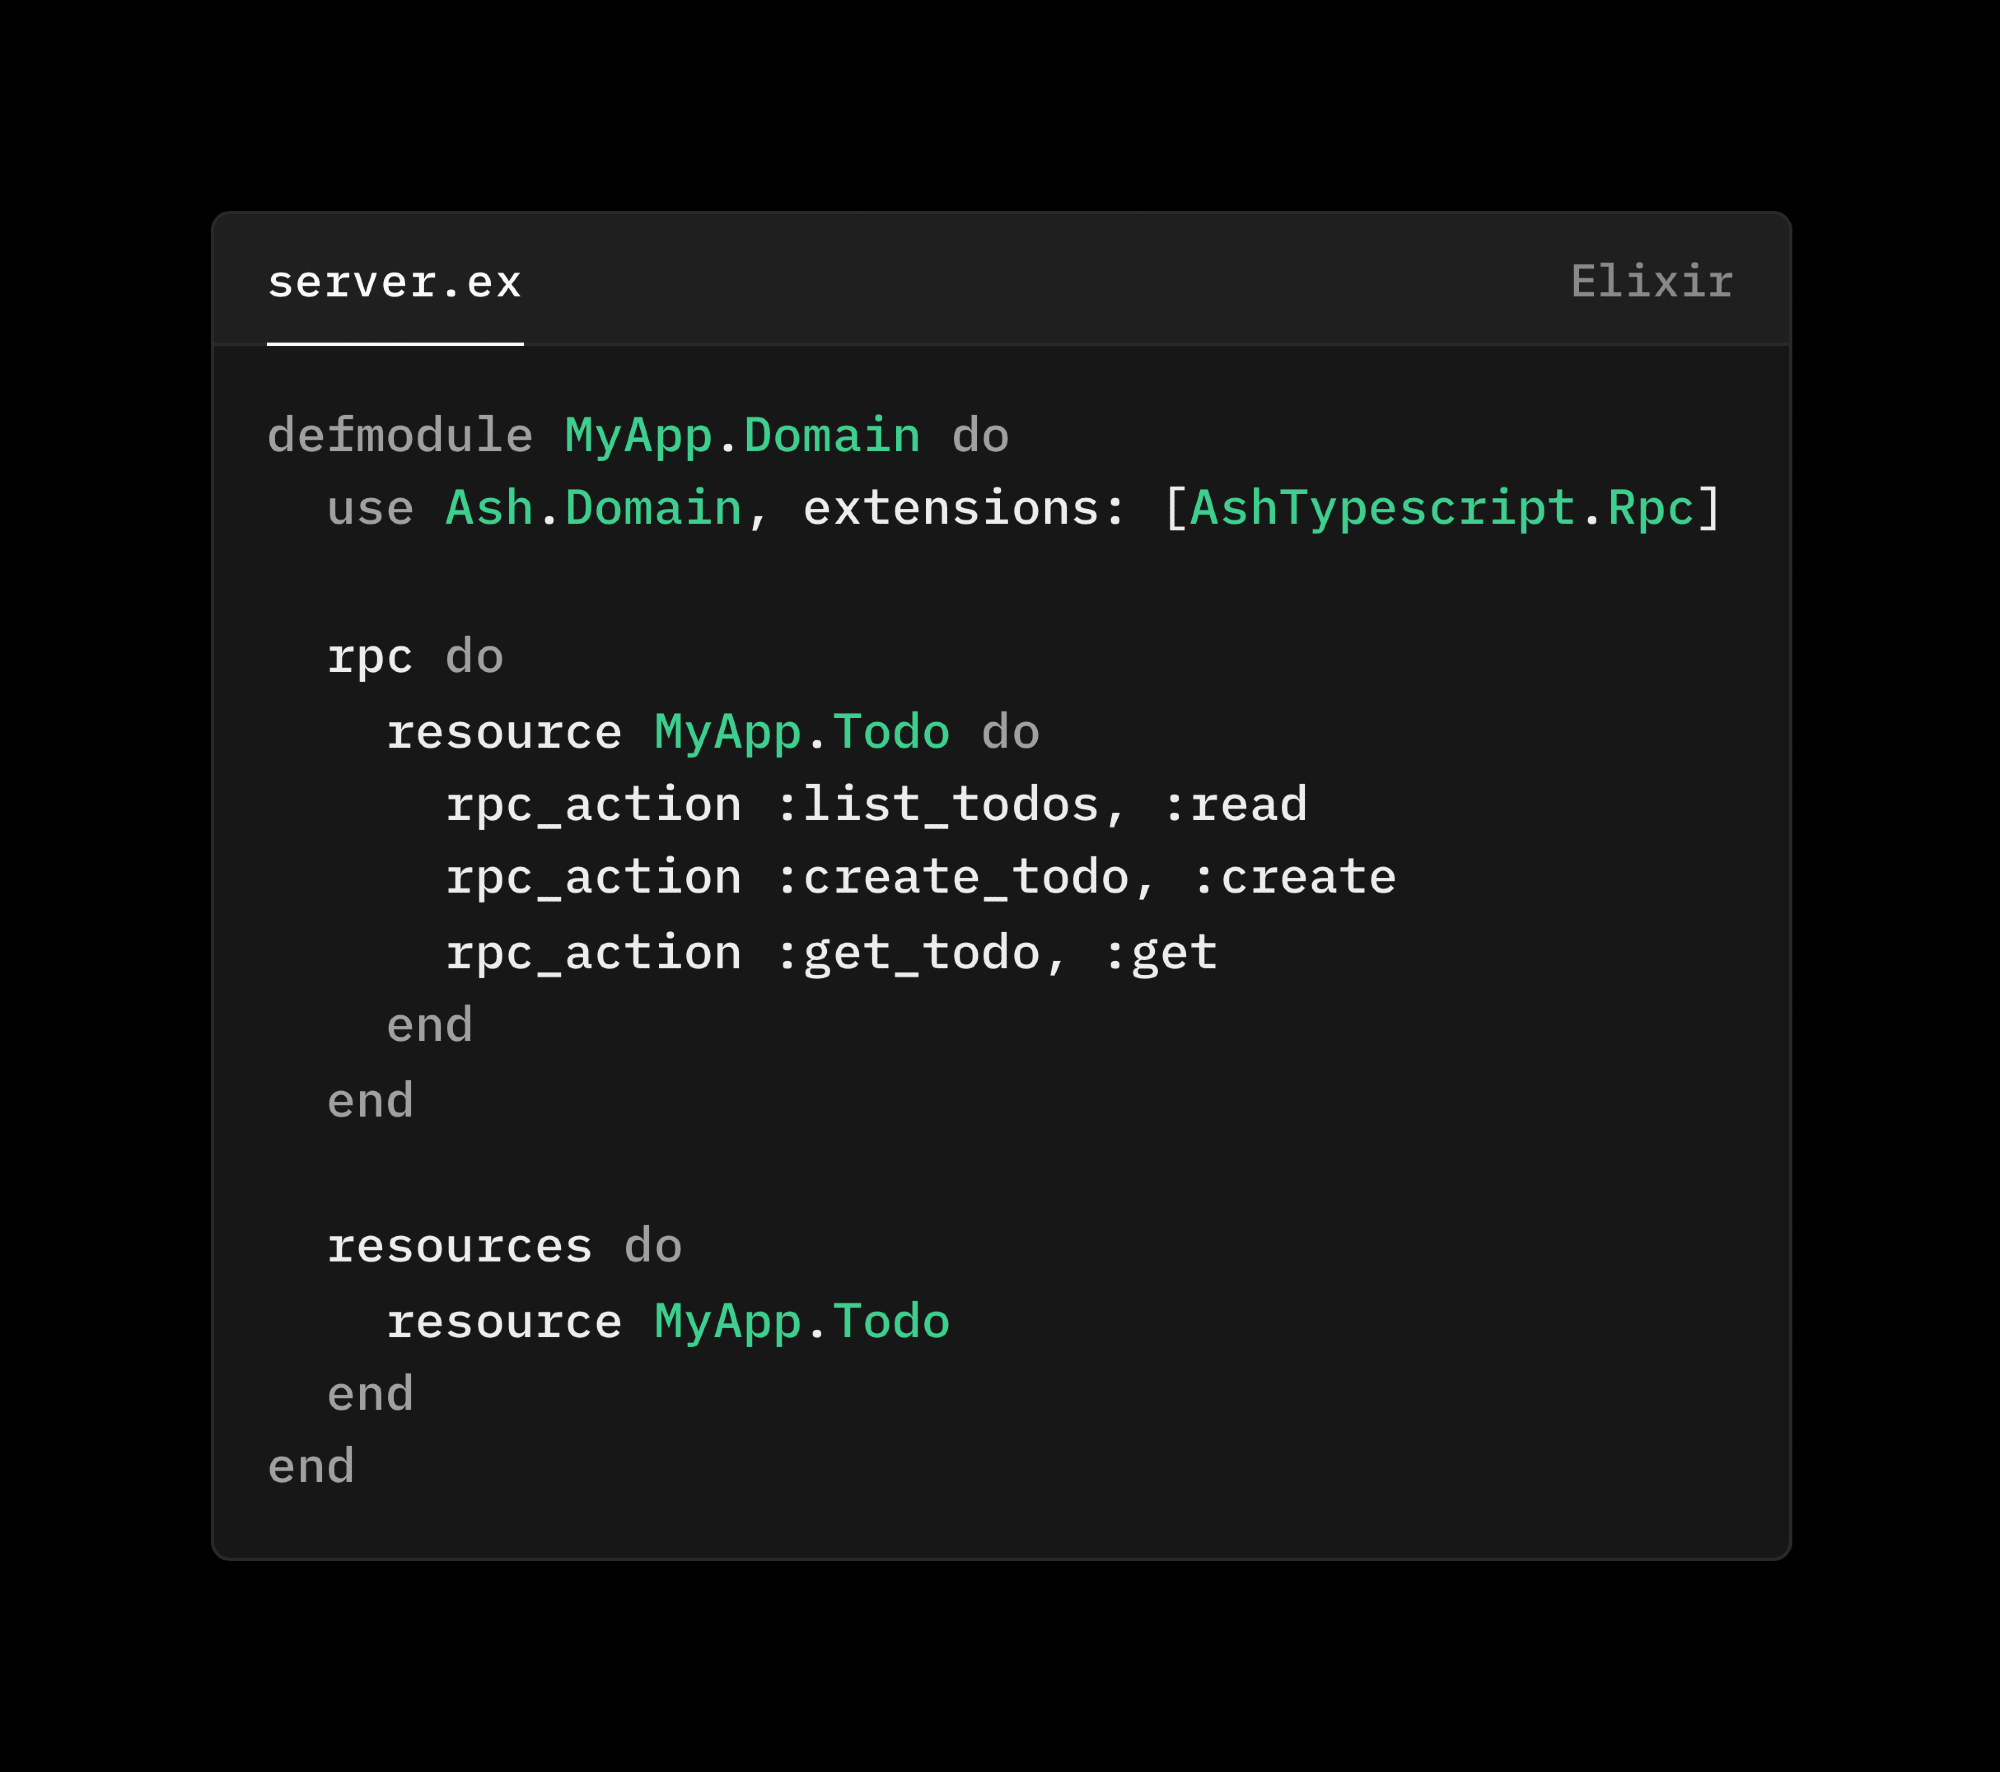2000x1772 pixels.
Task: Open the AshTypescript.Rpc extension reference
Action: pos(1441,509)
